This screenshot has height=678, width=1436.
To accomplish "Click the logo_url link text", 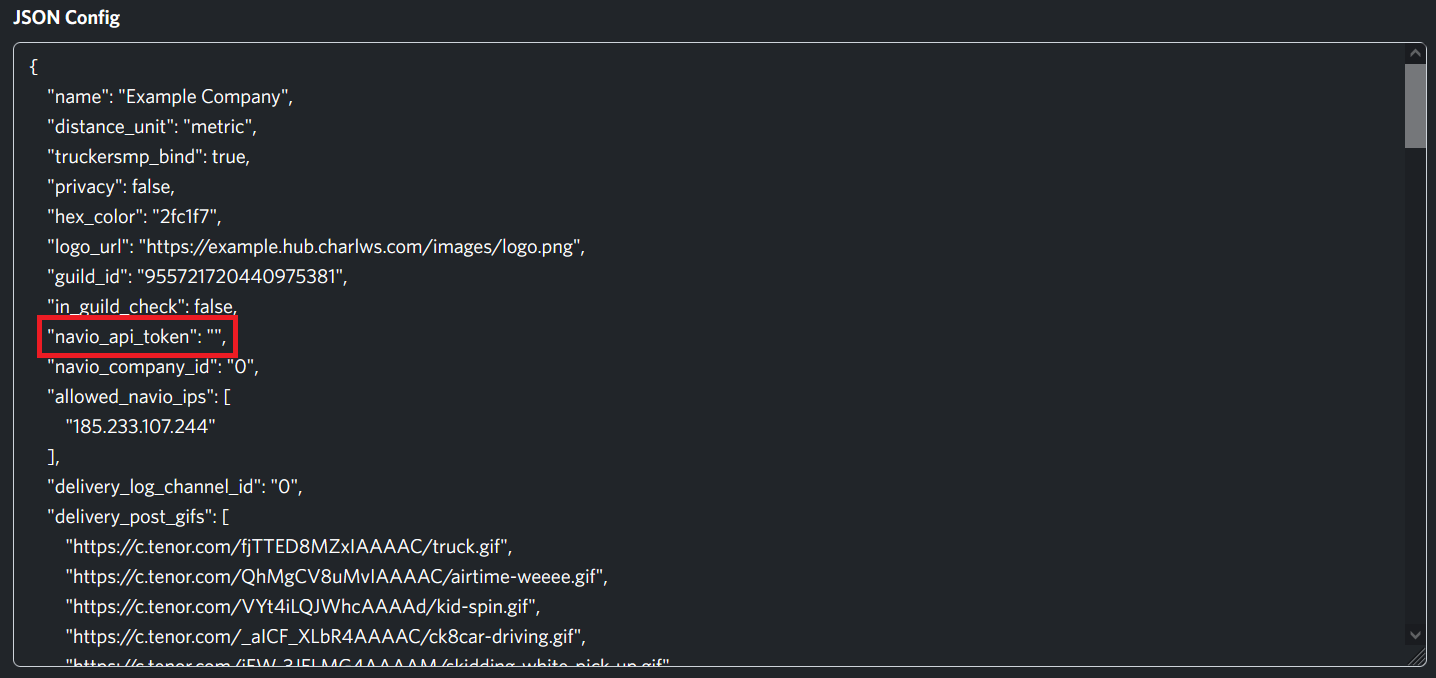I will pos(359,247).
